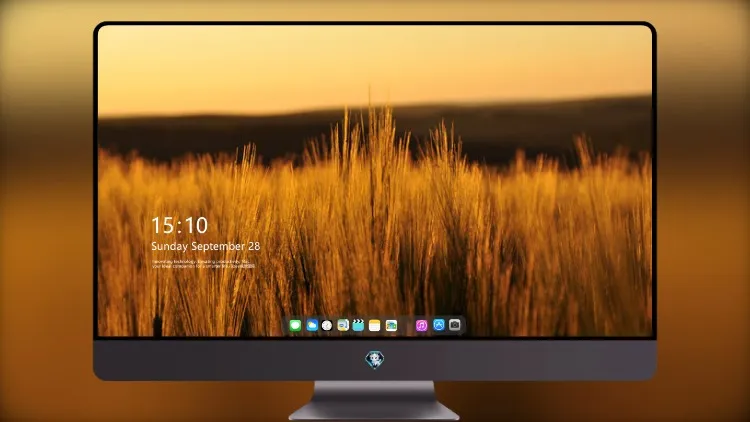750x422 pixels.
Task: Launch the gray Camera app
Action: coord(455,325)
